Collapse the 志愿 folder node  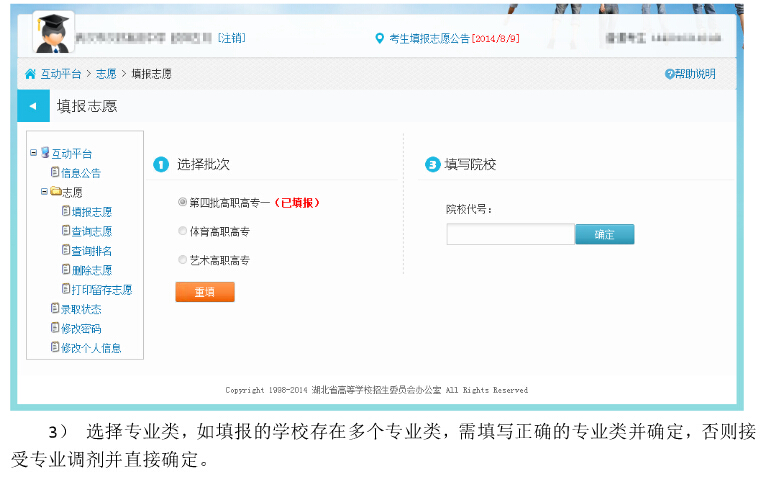(44, 192)
